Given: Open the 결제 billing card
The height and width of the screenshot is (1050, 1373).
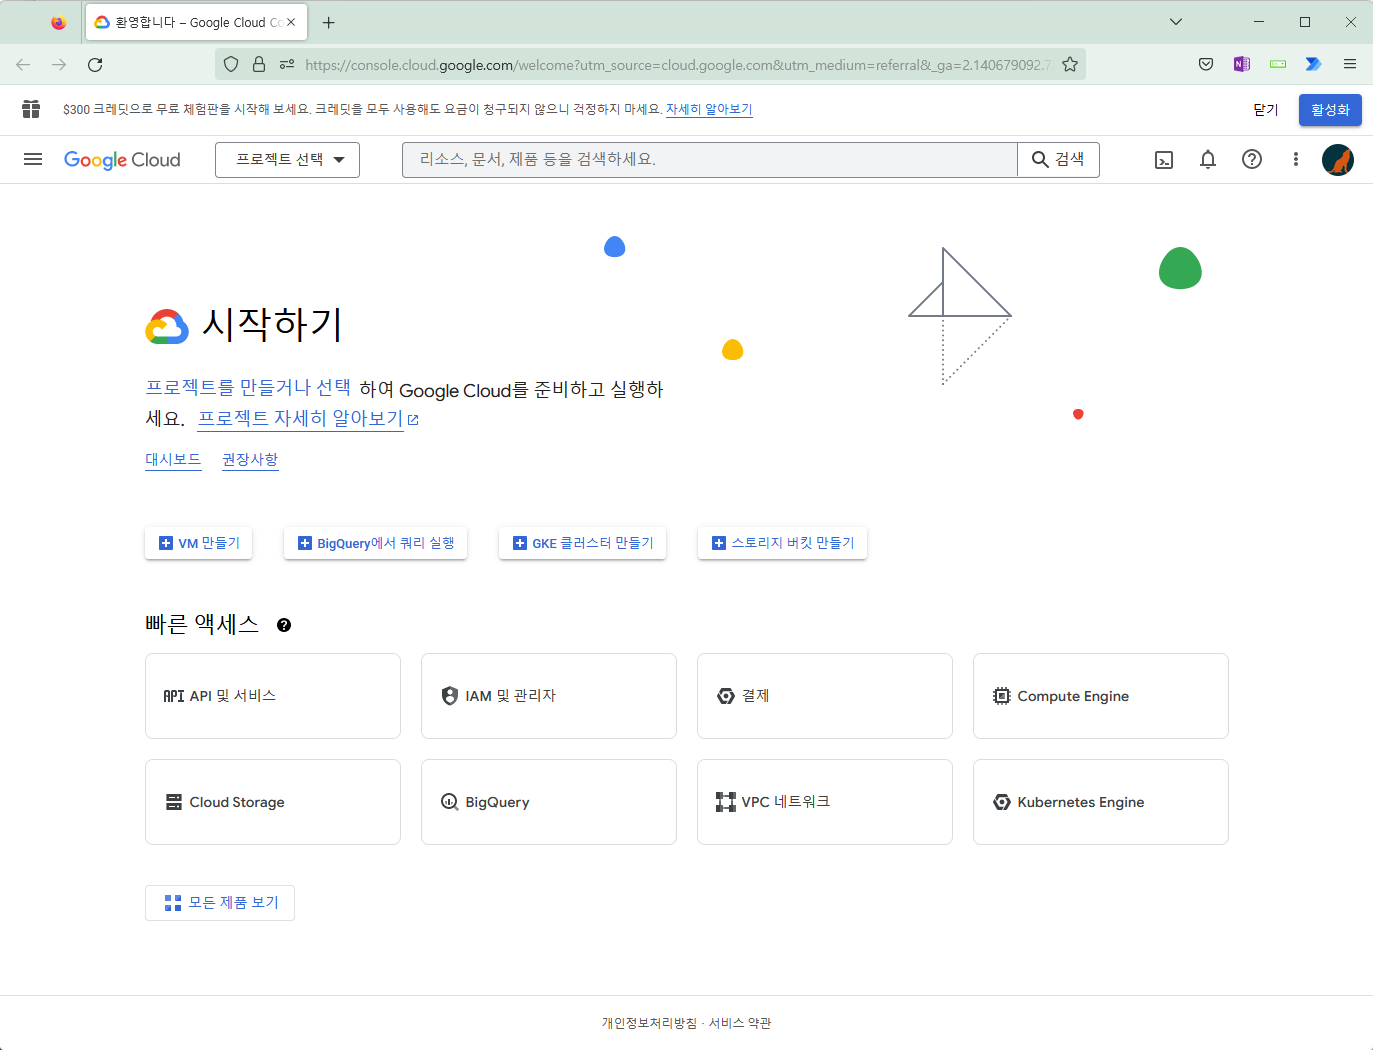Looking at the screenshot, I should (x=825, y=696).
